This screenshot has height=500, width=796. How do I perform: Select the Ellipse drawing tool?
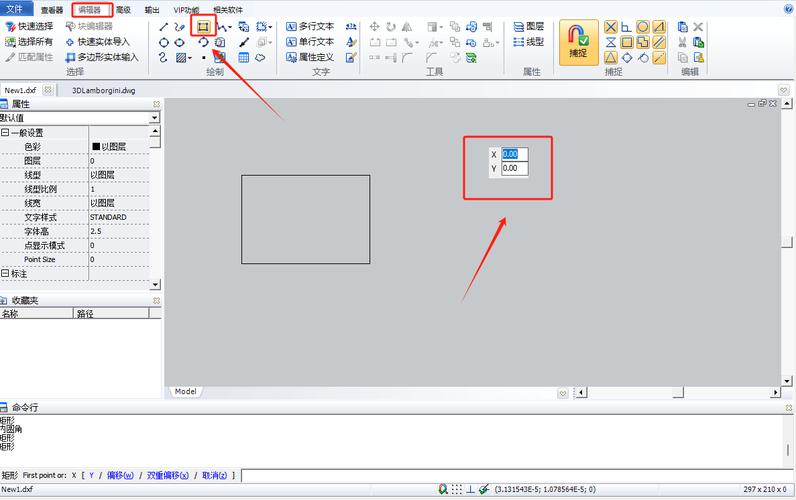point(180,43)
